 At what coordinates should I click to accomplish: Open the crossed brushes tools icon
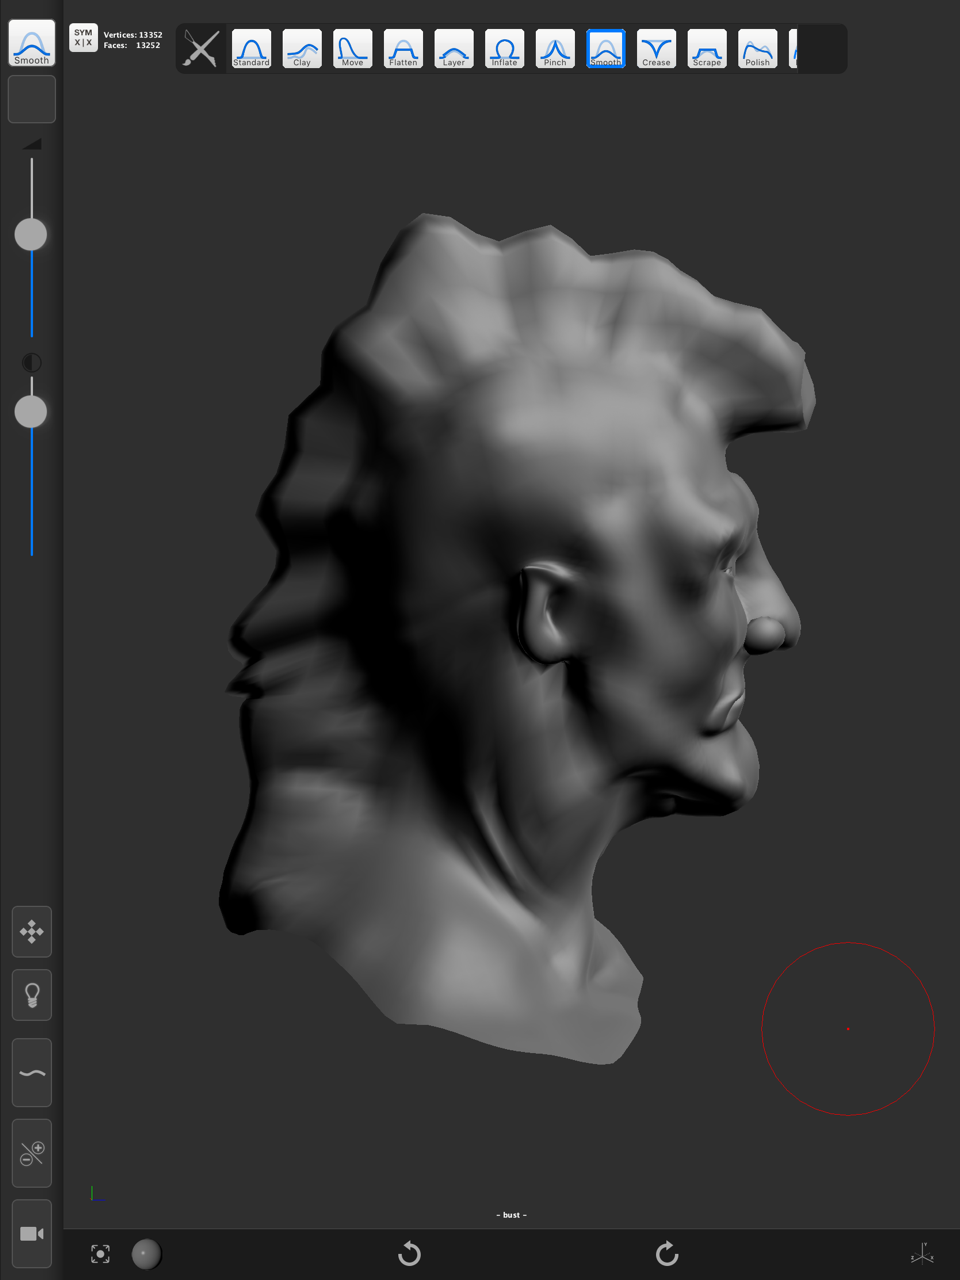pyautogui.click(x=201, y=49)
